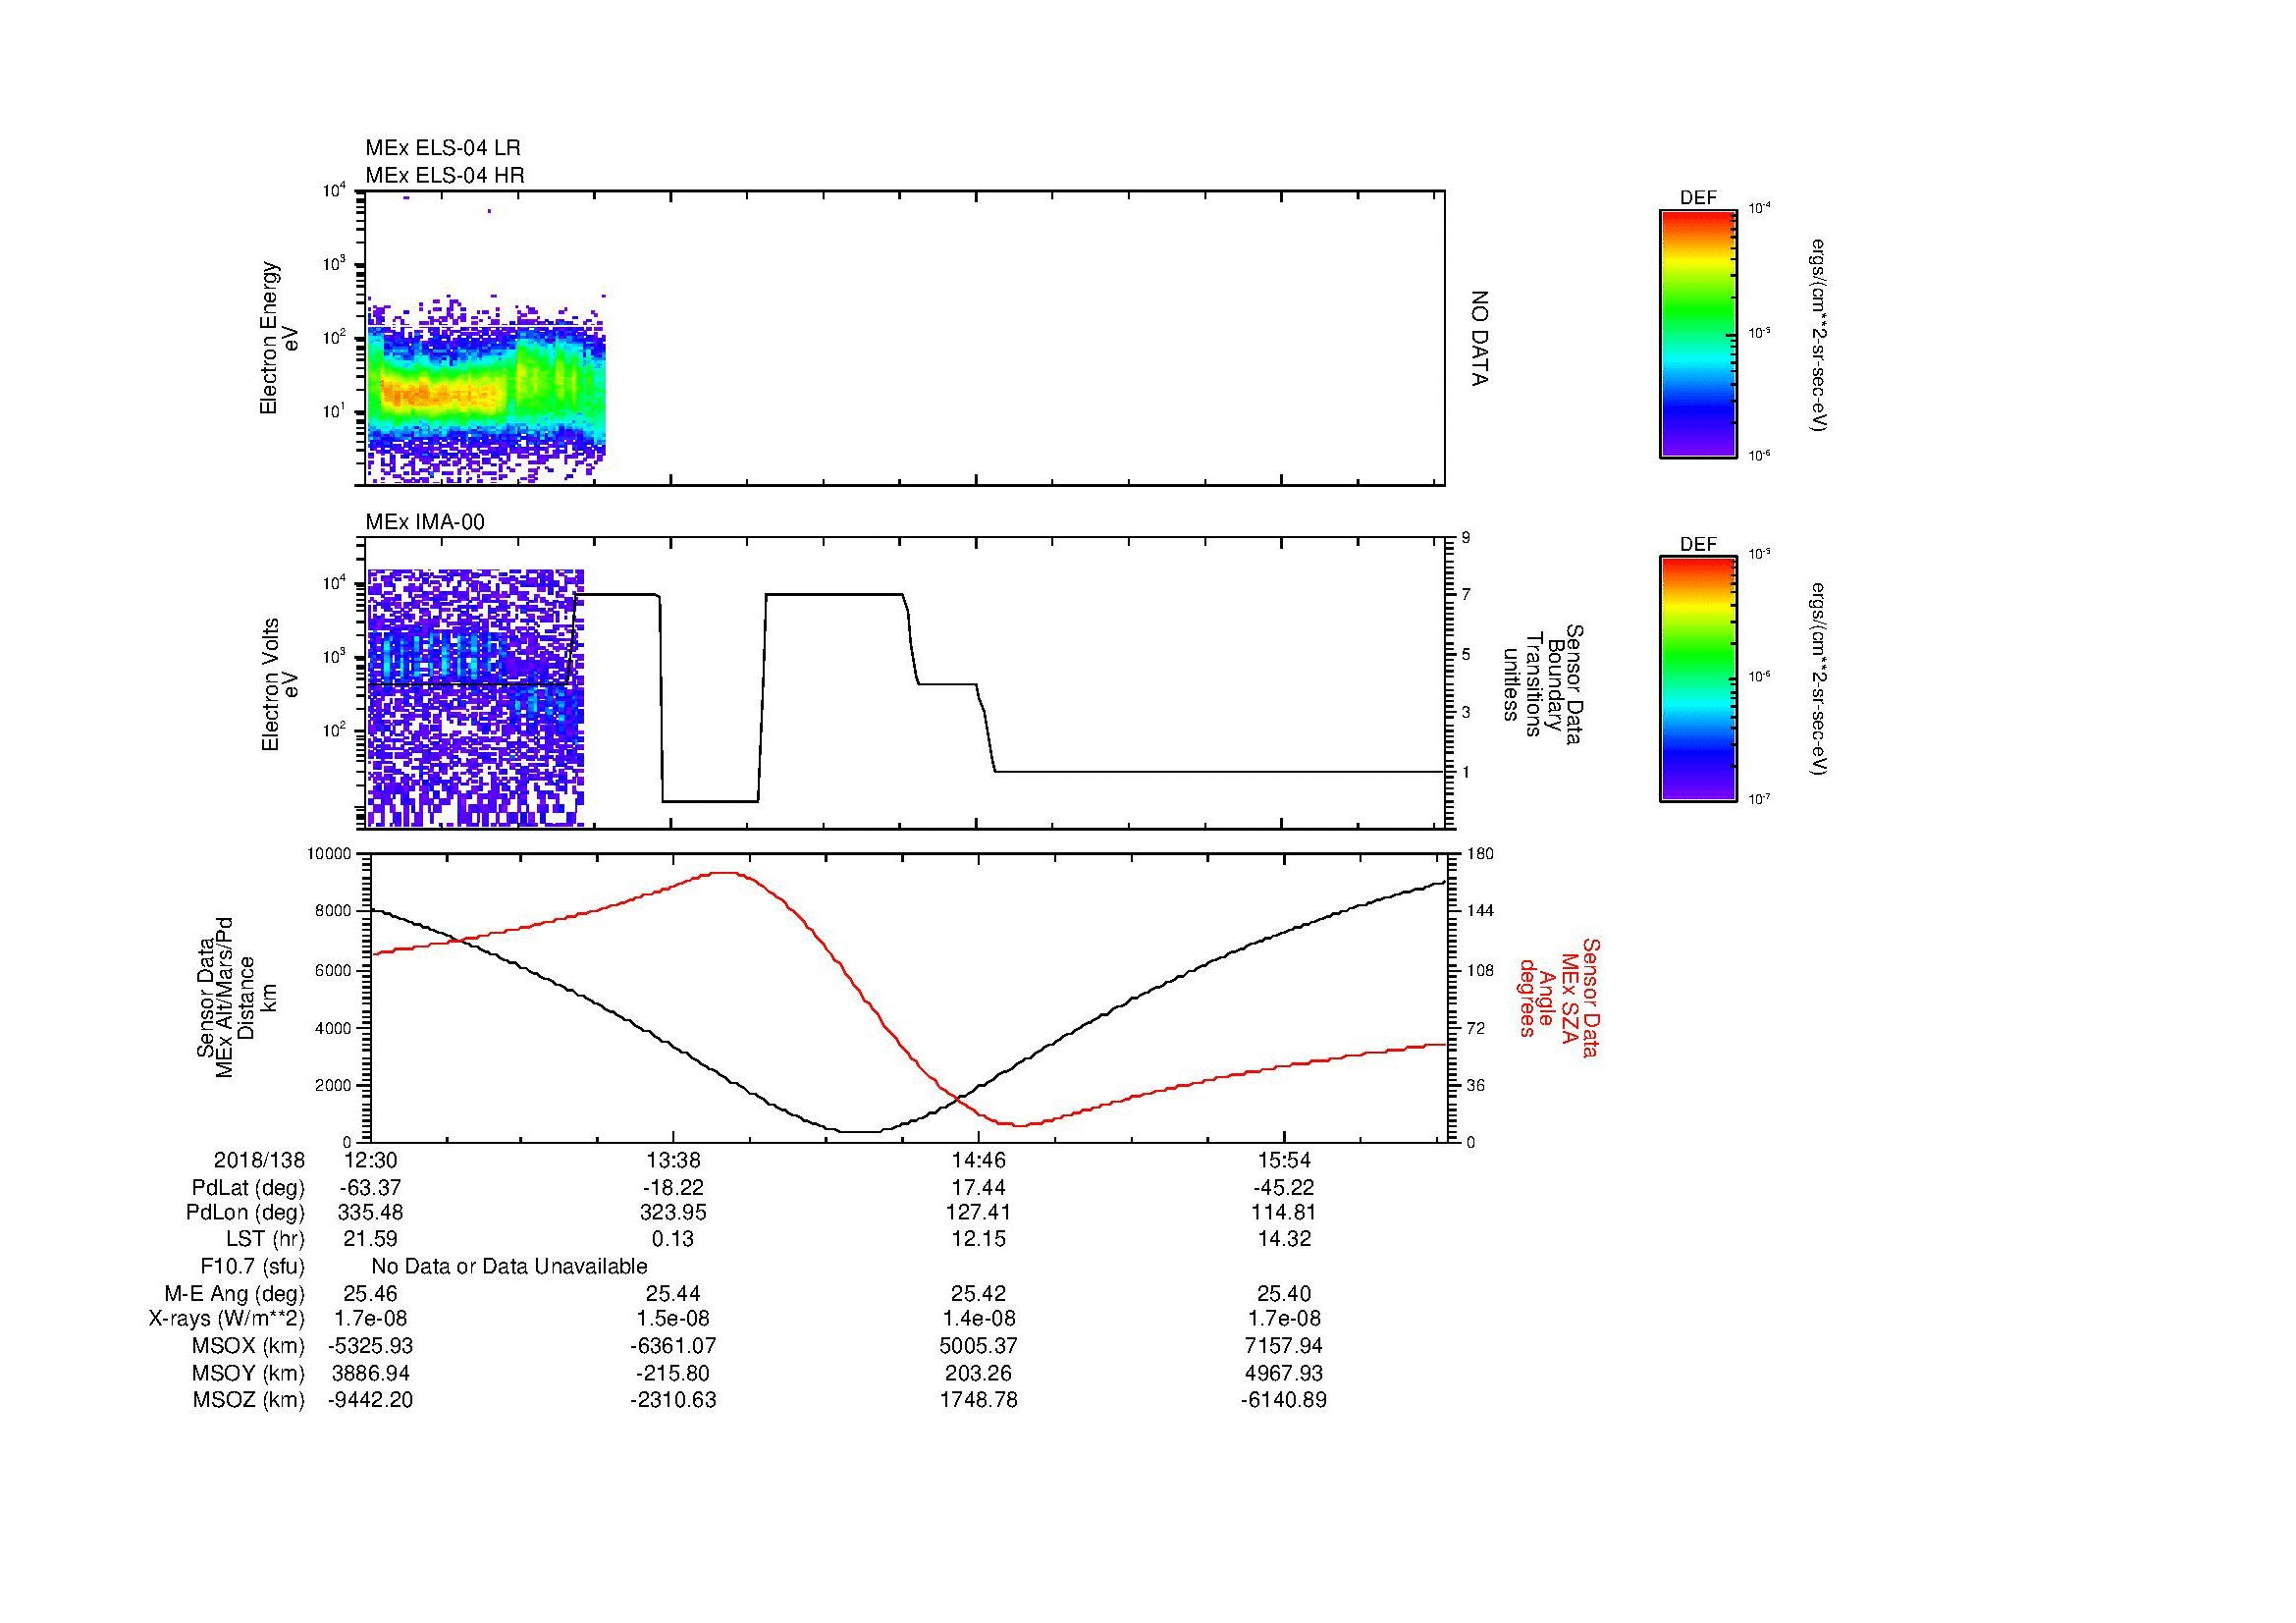The width and height of the screenshot is (2296, 1623).
Task: Click PdLat value '-18.22'
Action: (673, 1187)
